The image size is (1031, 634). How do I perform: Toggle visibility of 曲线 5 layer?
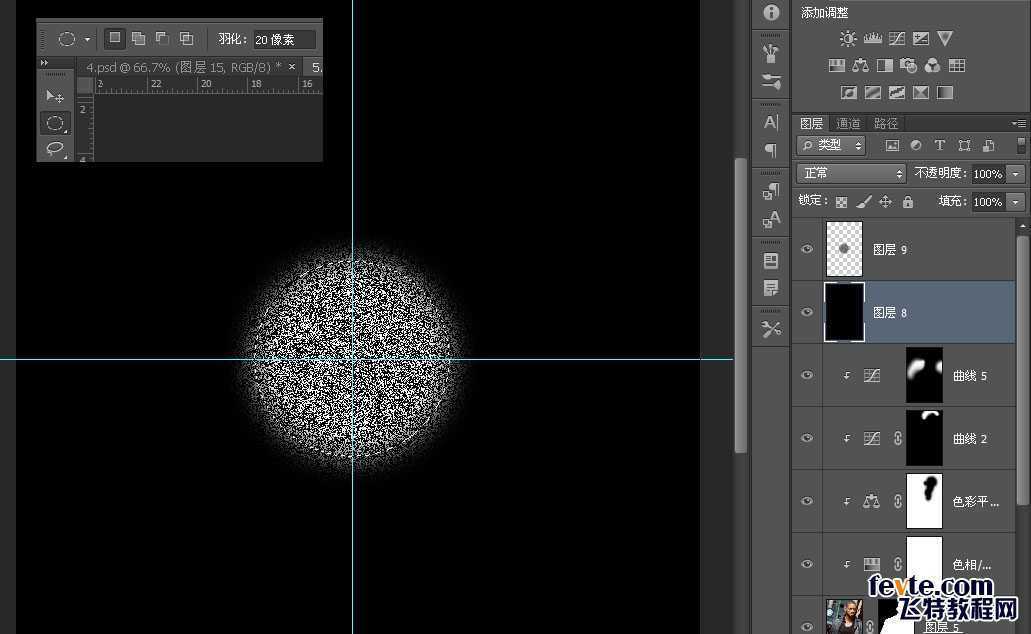(807, 375)
